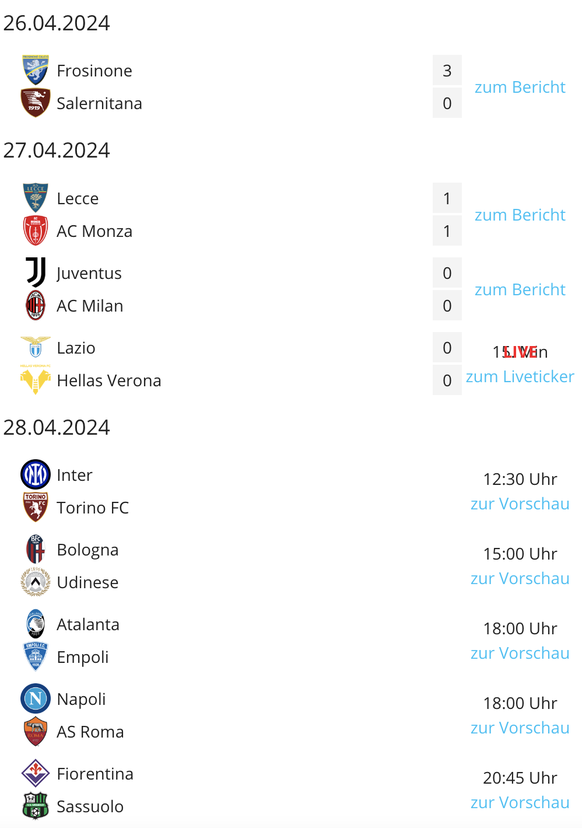This screenshot has width=582, height=828.
Task: Open preview for Fiorentina vs Sassuolo
Action: coord(520,803)
